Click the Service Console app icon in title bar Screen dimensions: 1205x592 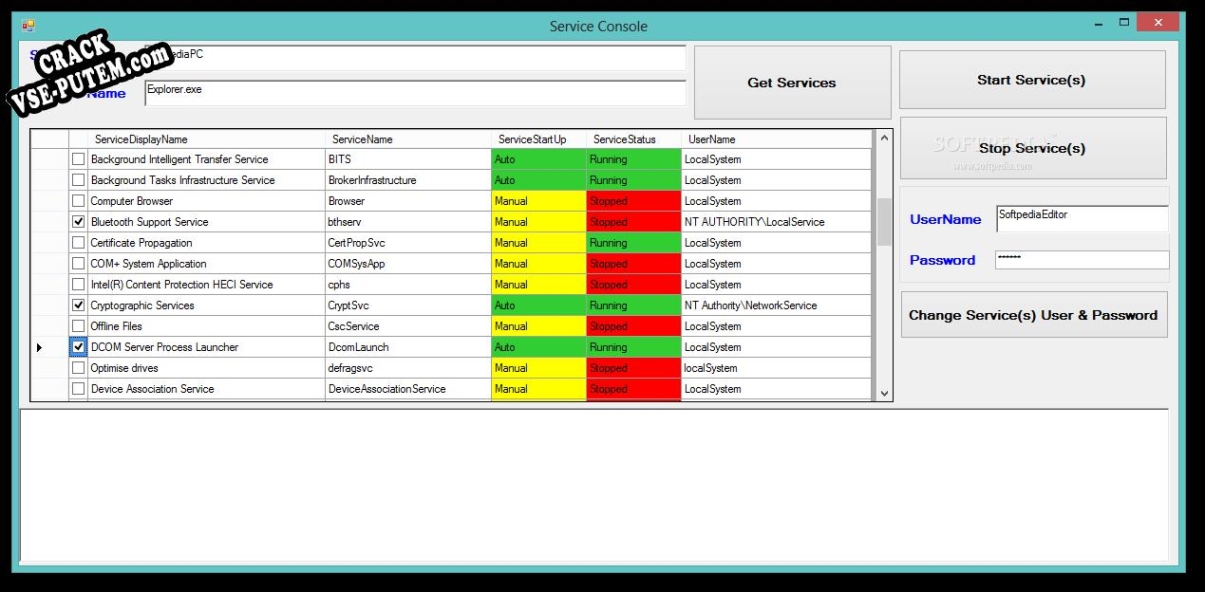tap(28, 25)
